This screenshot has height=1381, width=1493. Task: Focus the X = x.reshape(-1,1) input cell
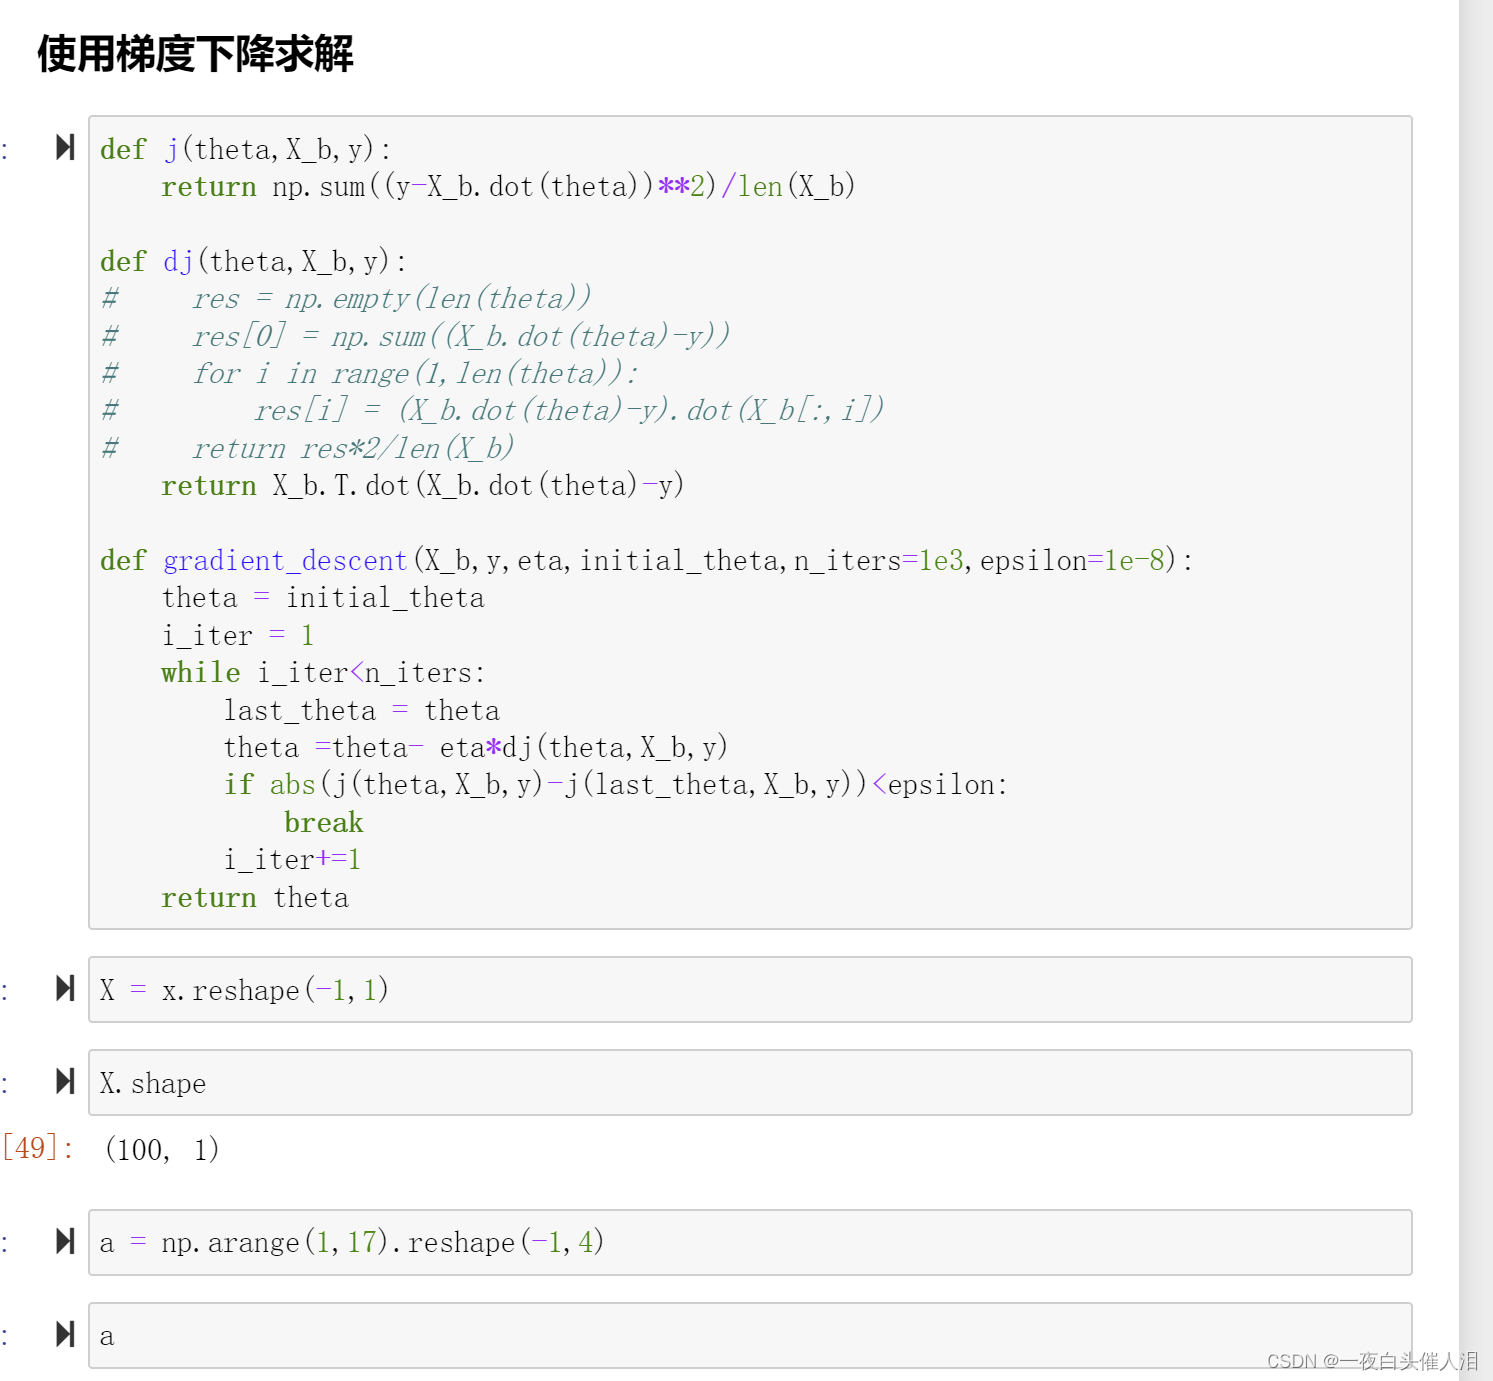[x=750, y=990]
